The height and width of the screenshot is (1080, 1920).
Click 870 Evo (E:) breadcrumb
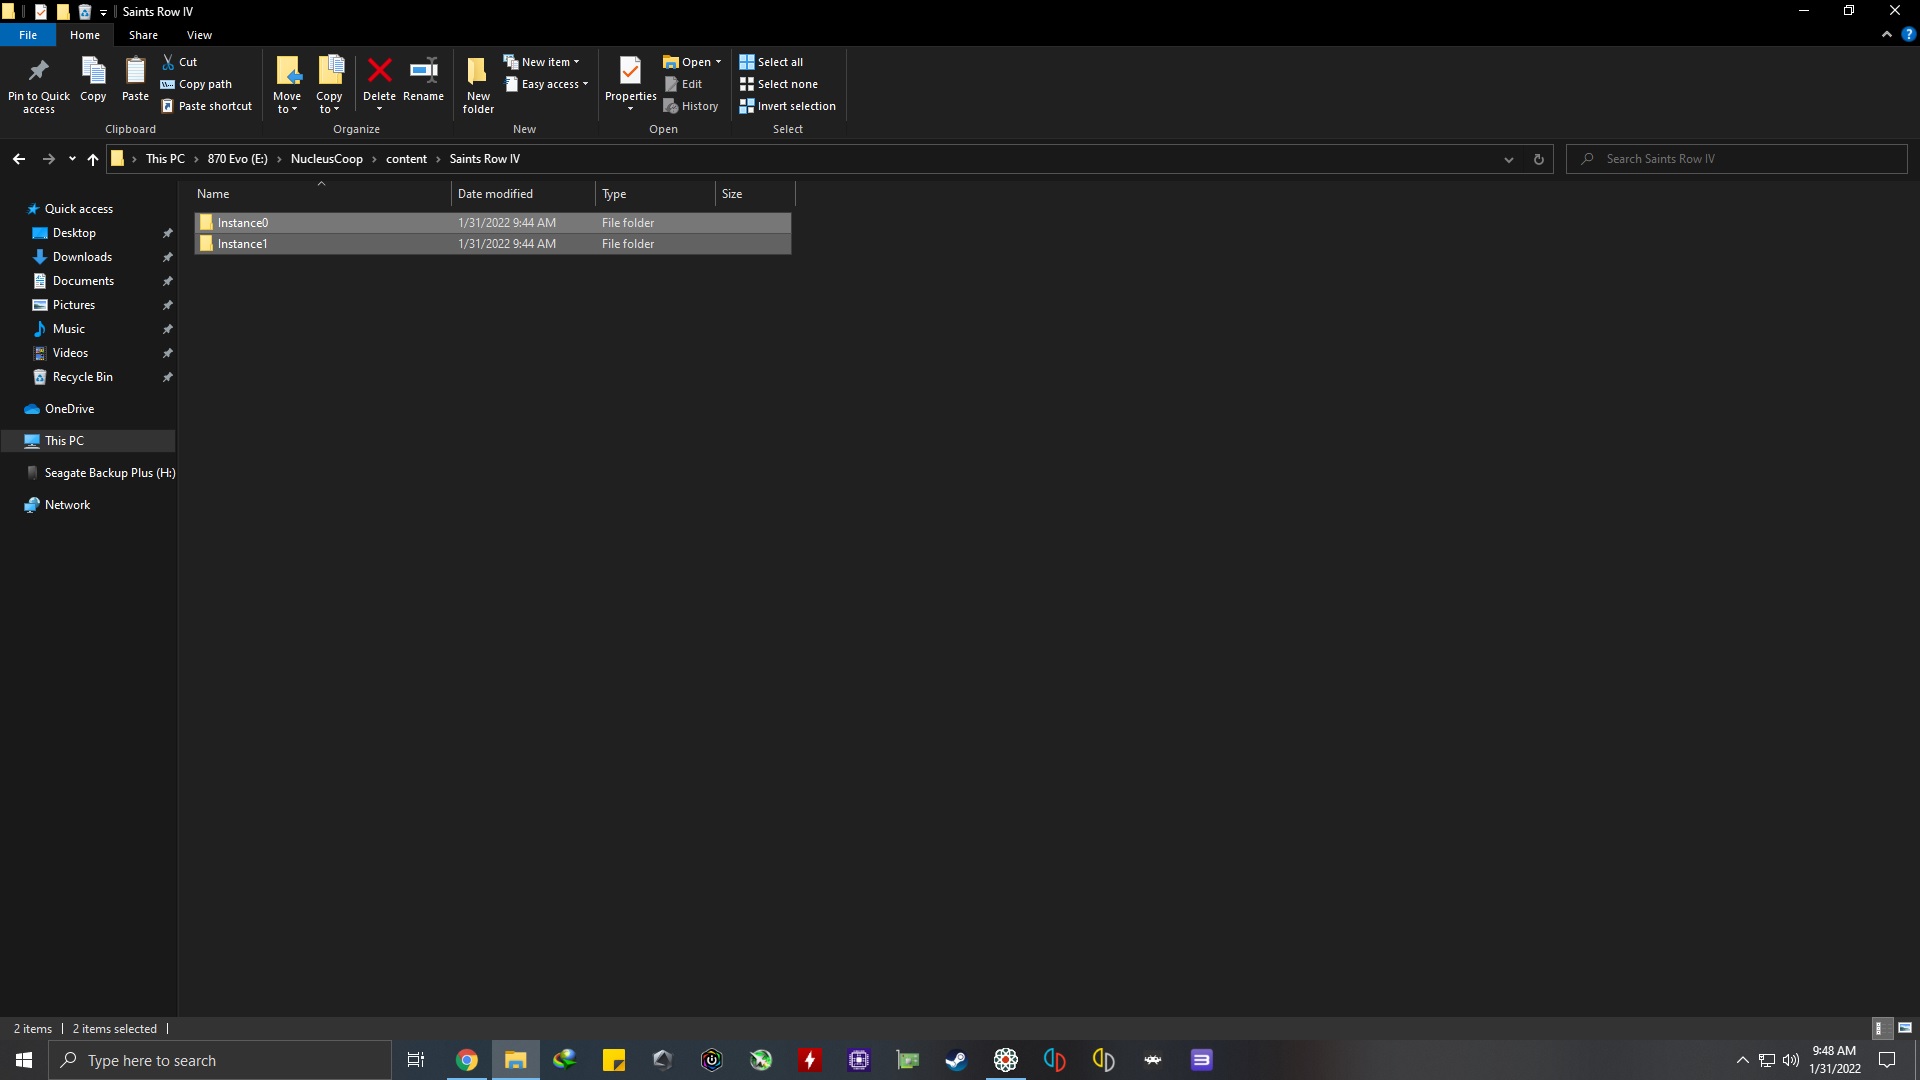point(238,159)
